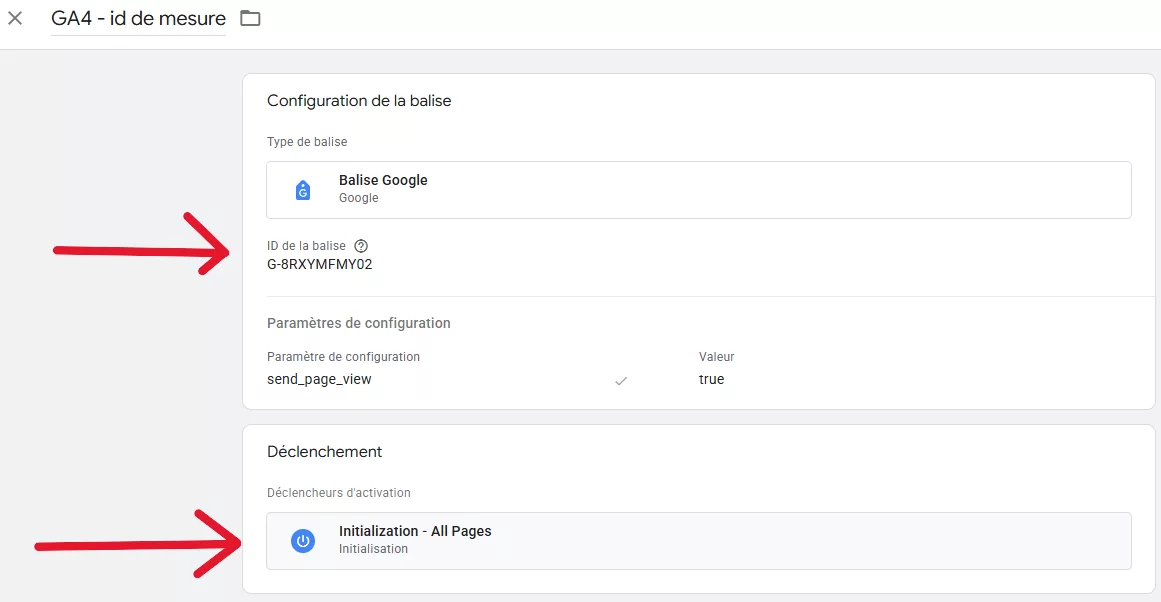Viewport: 1161px width, 602px height.
Task: Click the close X icon at top left
Action: point(15,17)
